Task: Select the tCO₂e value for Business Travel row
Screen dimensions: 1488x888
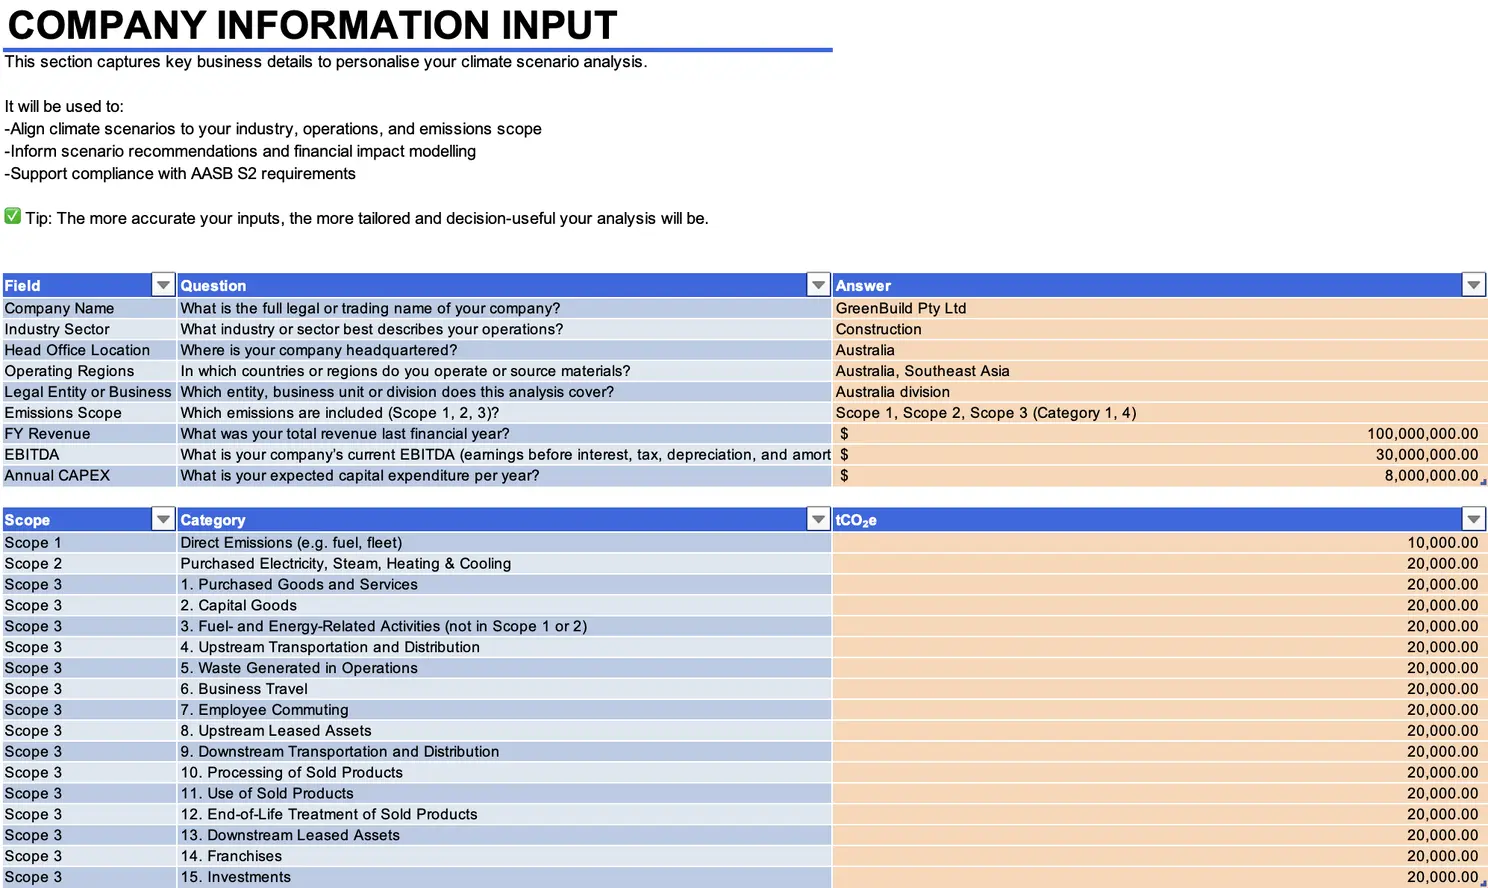Action: click(1160, 689)
